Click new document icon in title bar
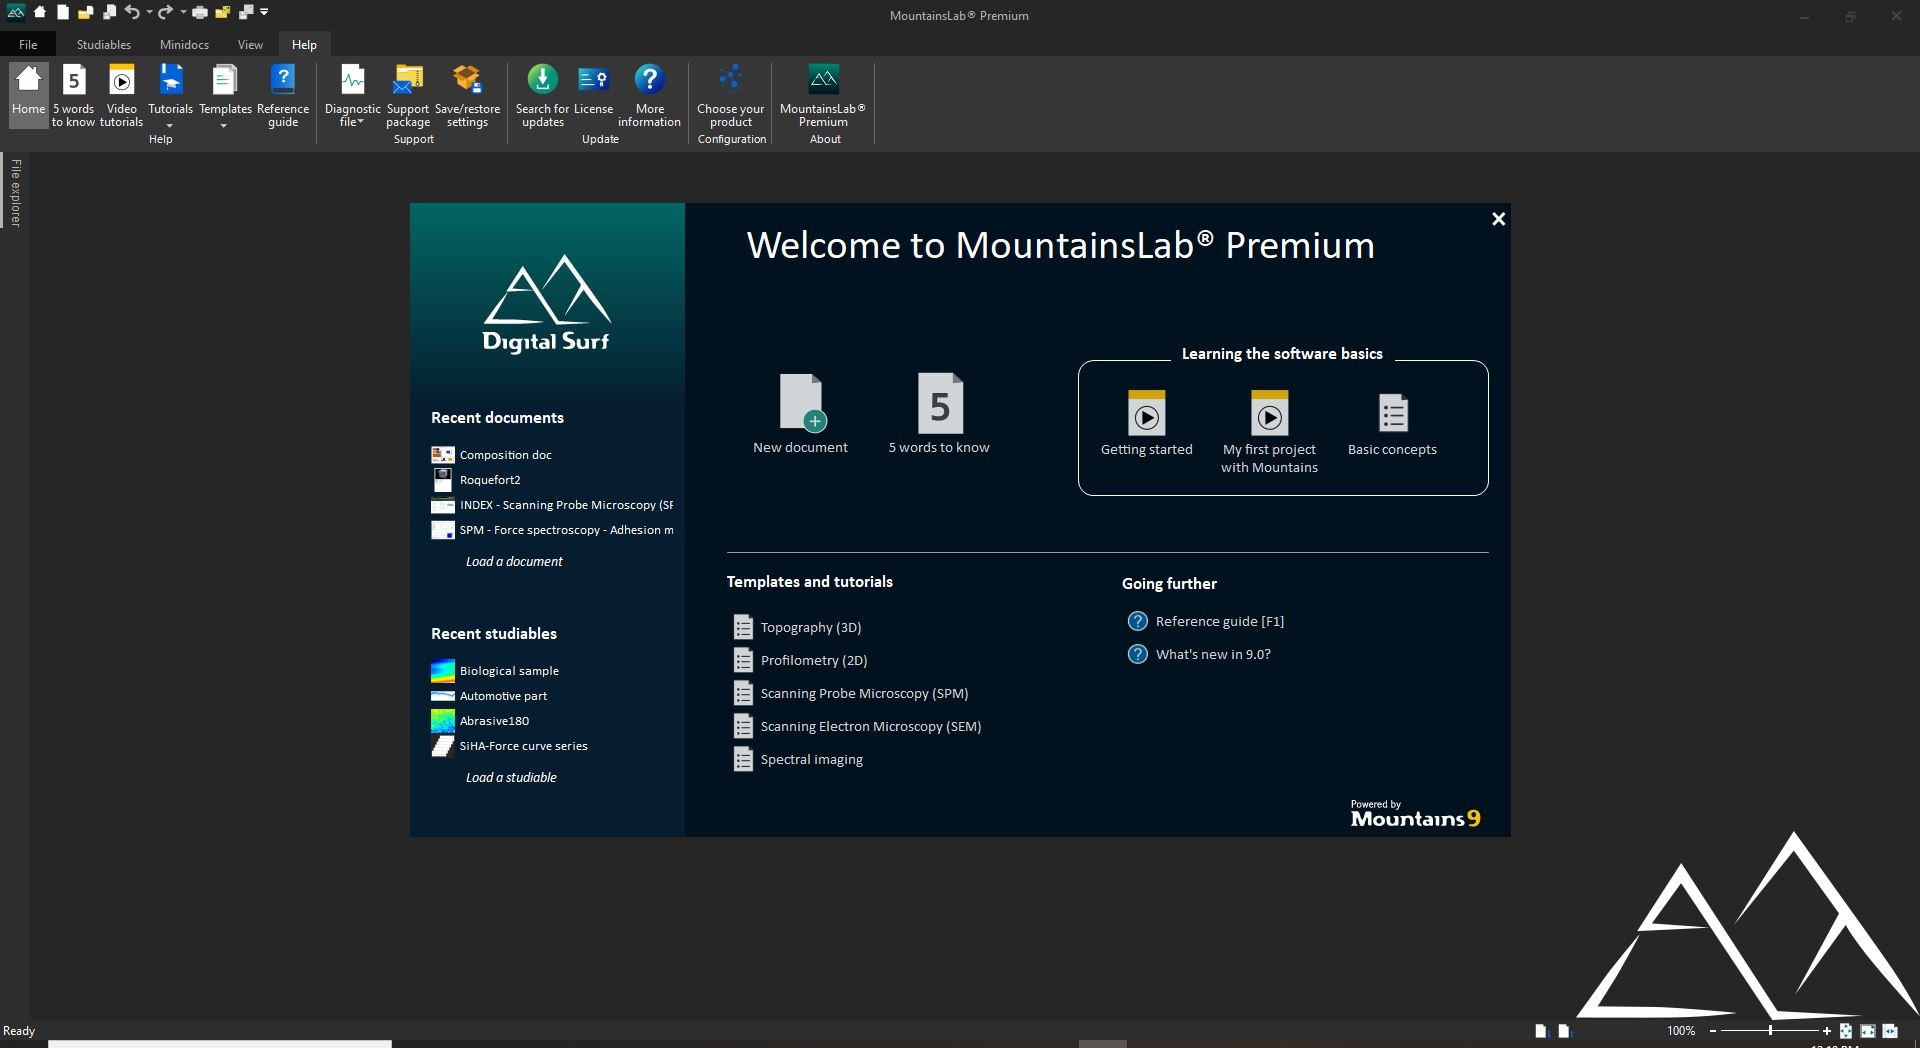 [62, 13]
